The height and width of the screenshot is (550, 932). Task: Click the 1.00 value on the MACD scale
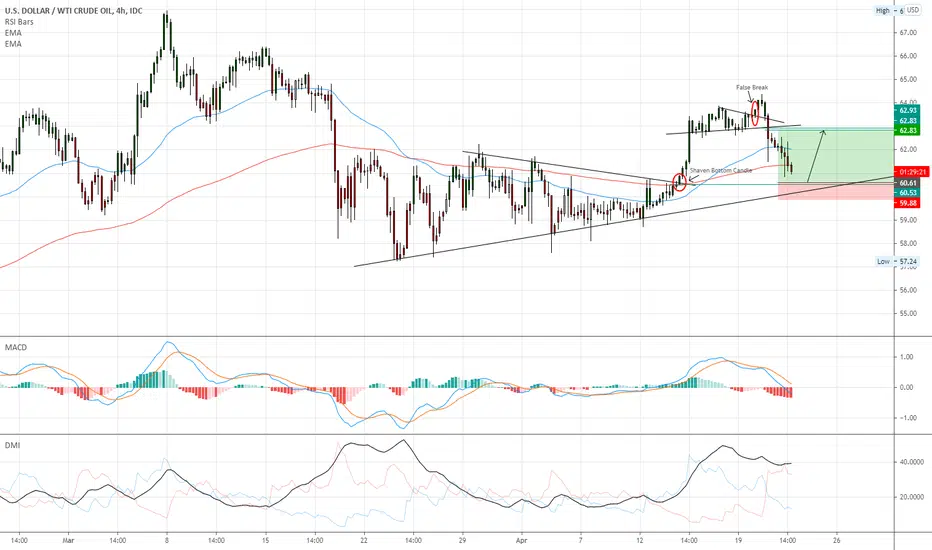906,357
